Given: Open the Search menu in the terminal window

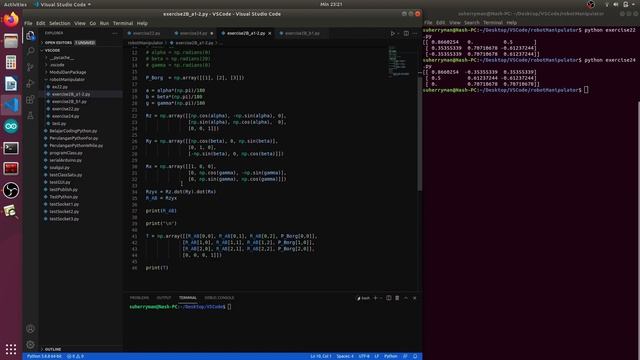Looking at the screenshot, I should 471,23.
